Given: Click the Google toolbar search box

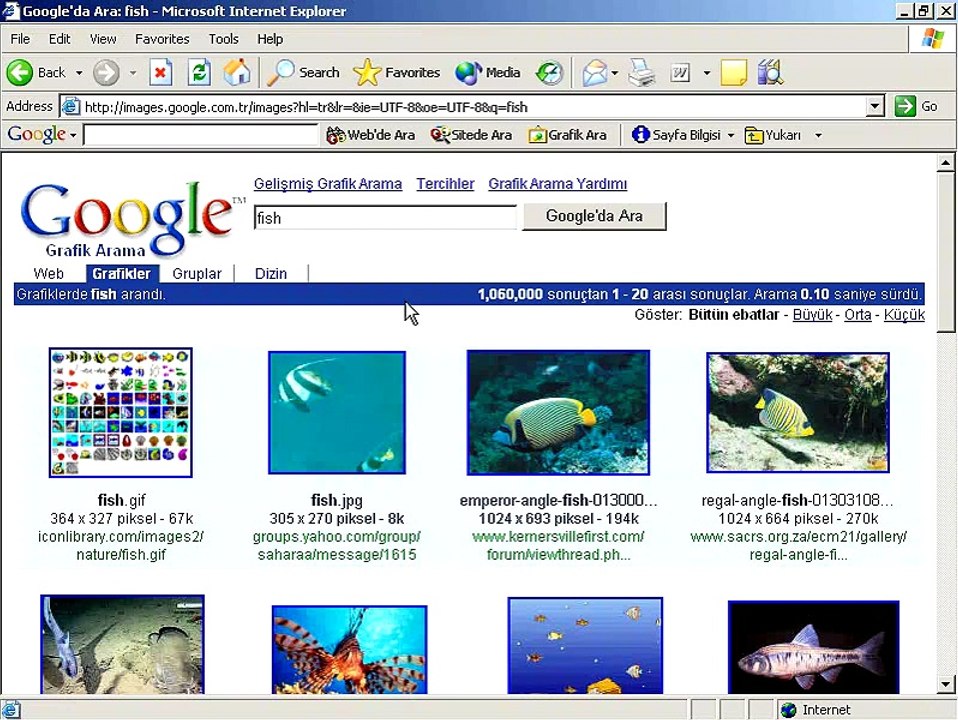Looking at the screenshot, I should click(201, 135).
